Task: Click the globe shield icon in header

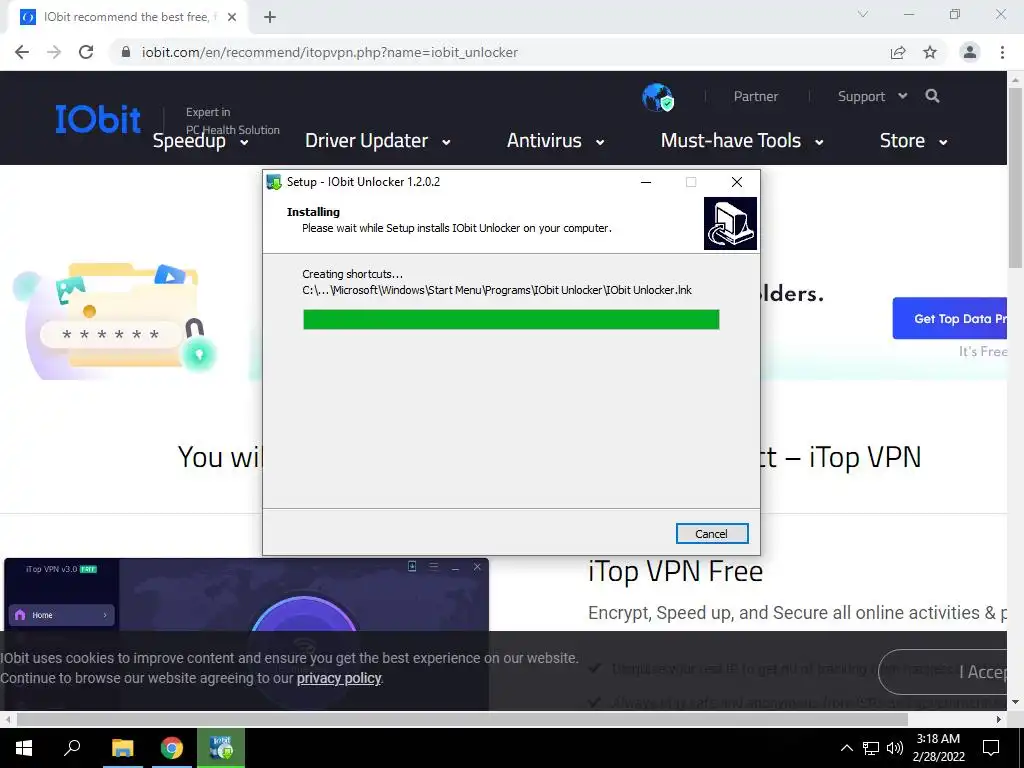Action: [x=657, y=97]
